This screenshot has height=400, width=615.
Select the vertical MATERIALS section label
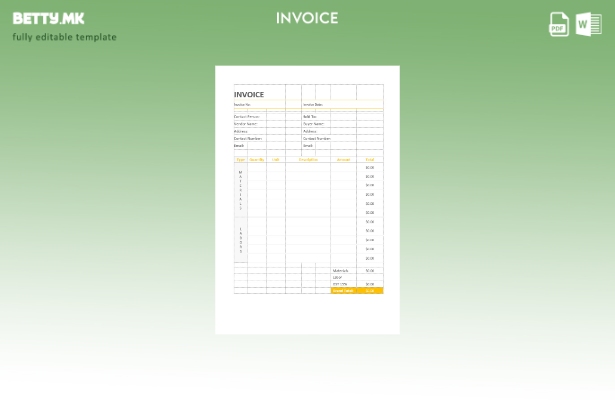240,190
